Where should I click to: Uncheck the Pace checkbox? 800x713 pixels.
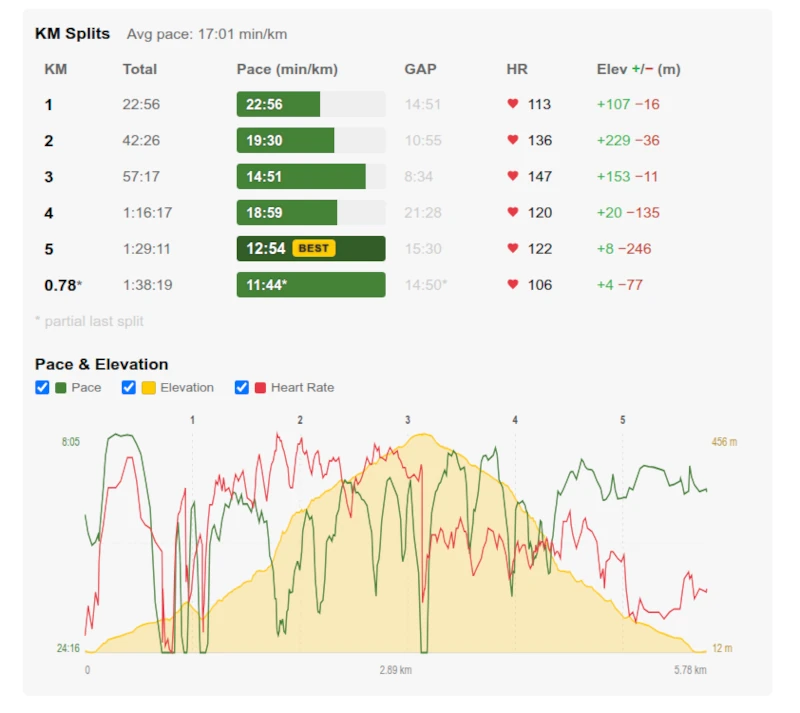pos(42,387)
